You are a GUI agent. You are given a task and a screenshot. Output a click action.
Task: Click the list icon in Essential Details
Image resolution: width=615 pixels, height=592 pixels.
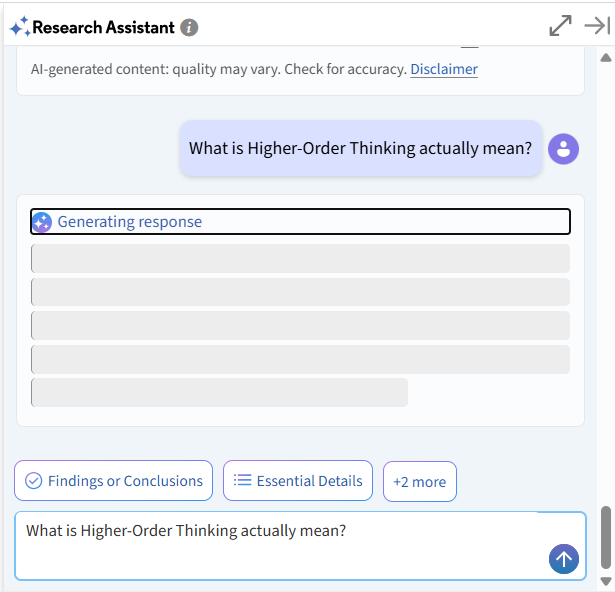[x=242, y=480]
